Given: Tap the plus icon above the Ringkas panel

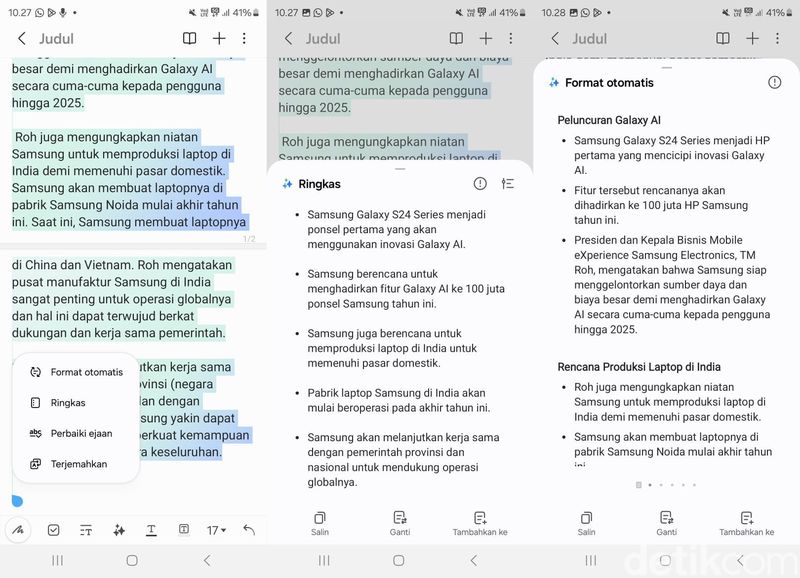Looking at the screenshot, I should (486, 38).
